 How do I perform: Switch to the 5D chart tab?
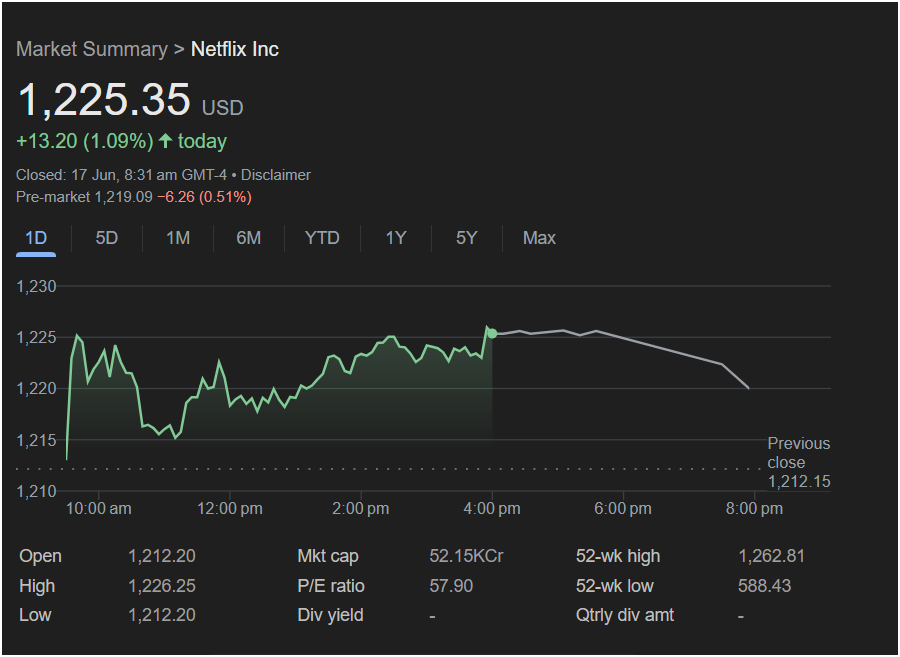click(107, 238)
